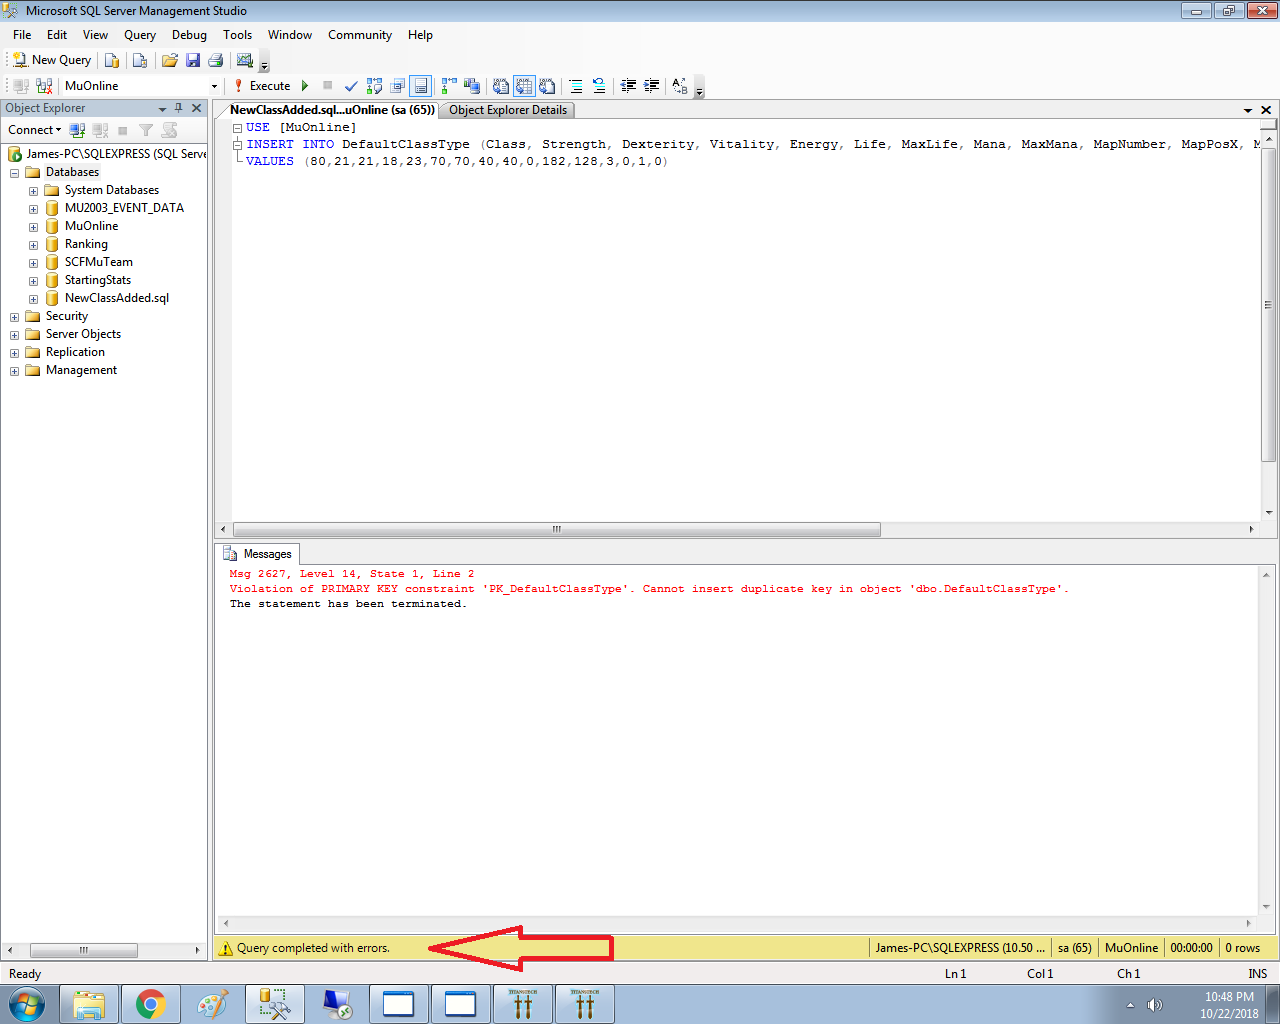The height and width of the screenshot is (1024, 1280).
Task: Select Results to File option
Action: click(x=547, y=86)
